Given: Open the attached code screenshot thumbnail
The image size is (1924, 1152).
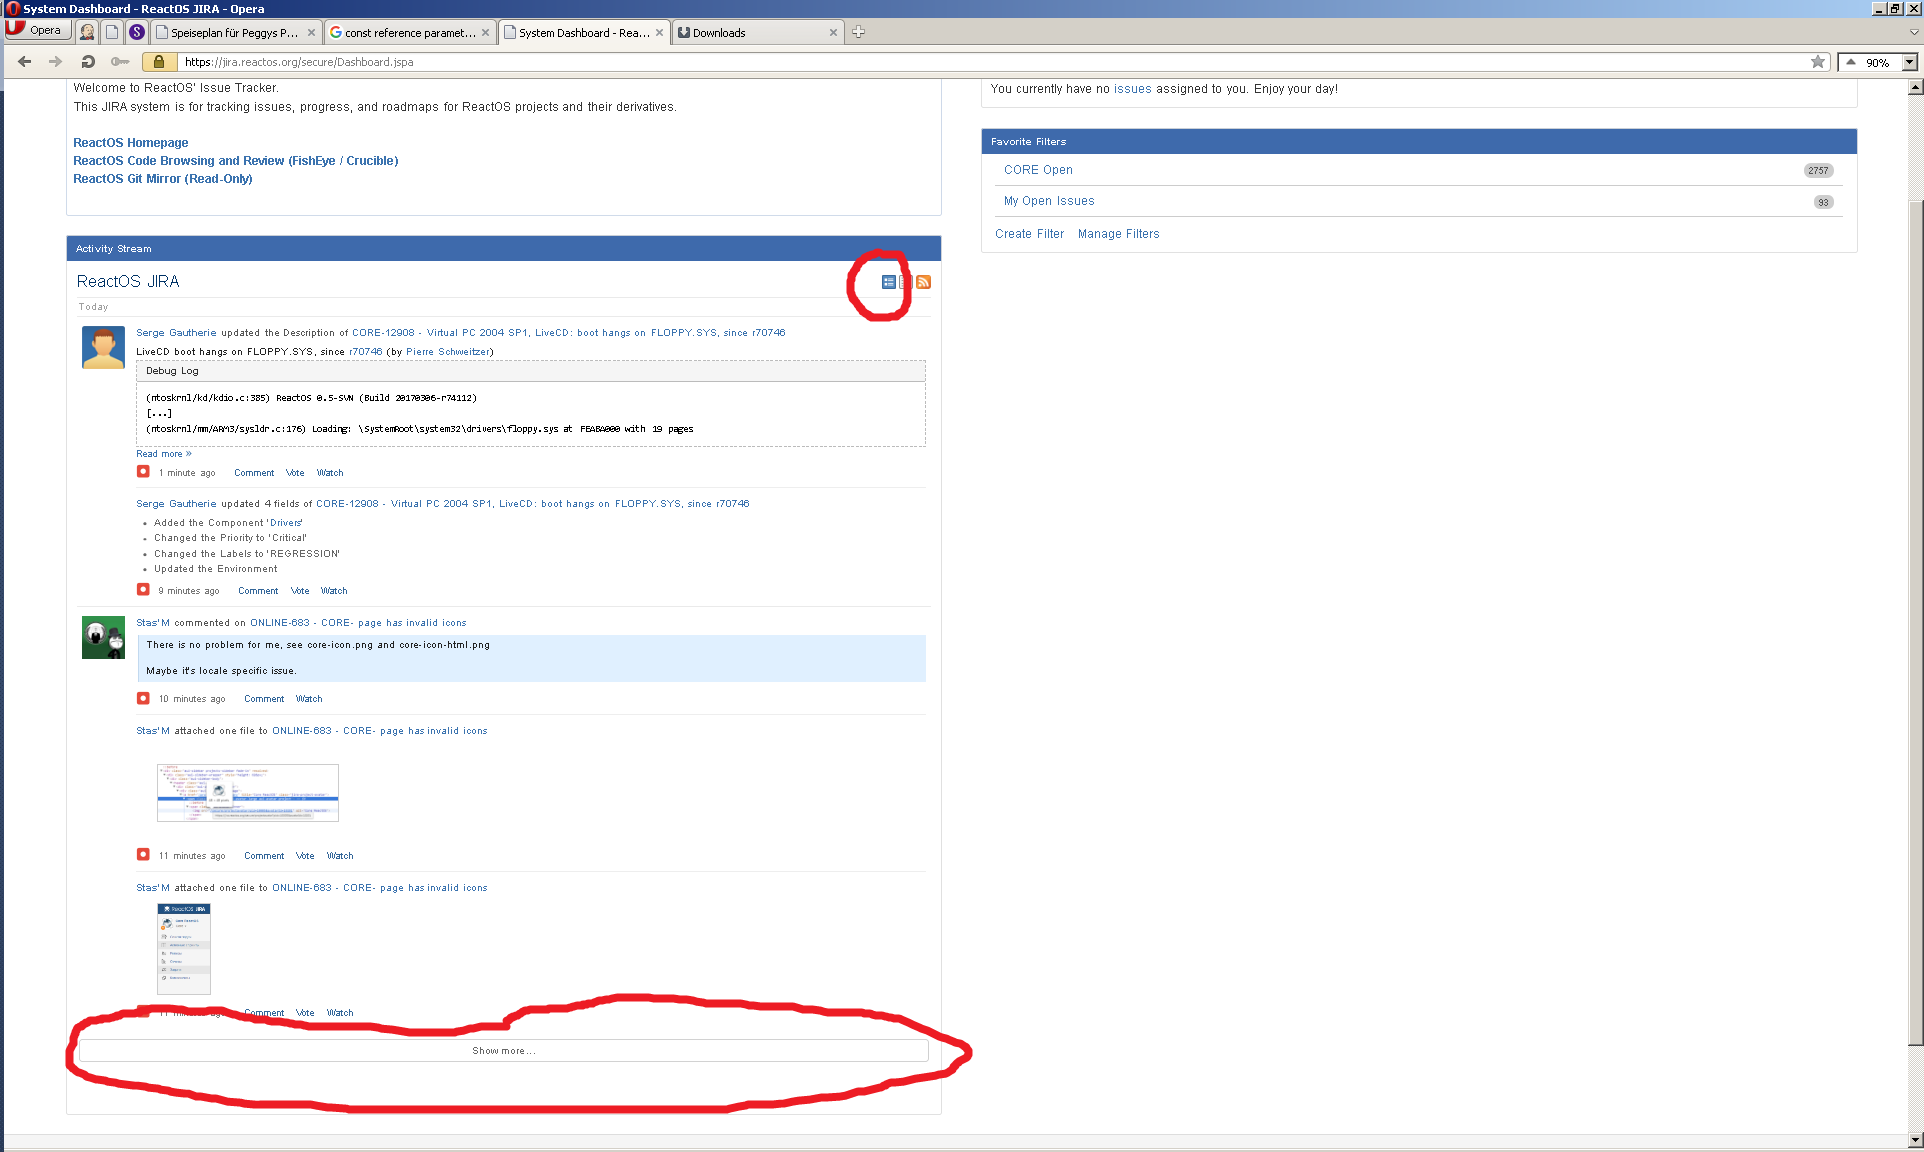Looking at the screenshot, I should click(248, 793).
